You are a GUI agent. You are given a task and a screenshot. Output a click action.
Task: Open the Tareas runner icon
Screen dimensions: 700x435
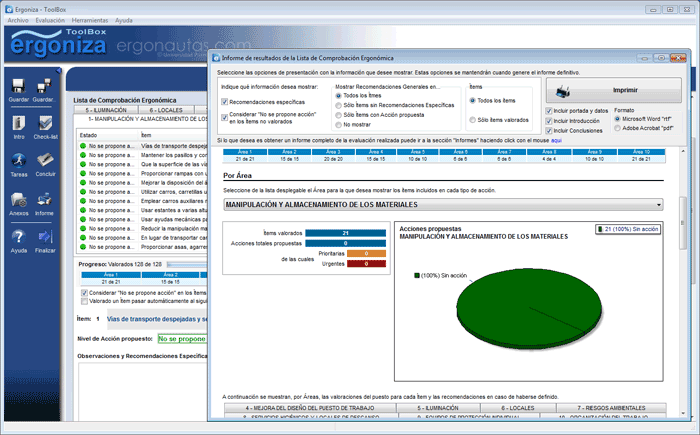click(19, 160)
